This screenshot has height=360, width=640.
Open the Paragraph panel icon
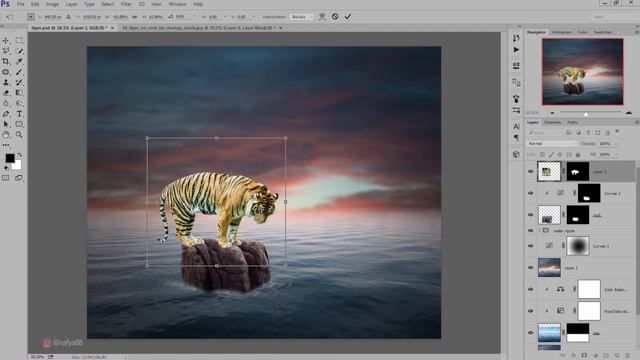(x=516, y=138)
